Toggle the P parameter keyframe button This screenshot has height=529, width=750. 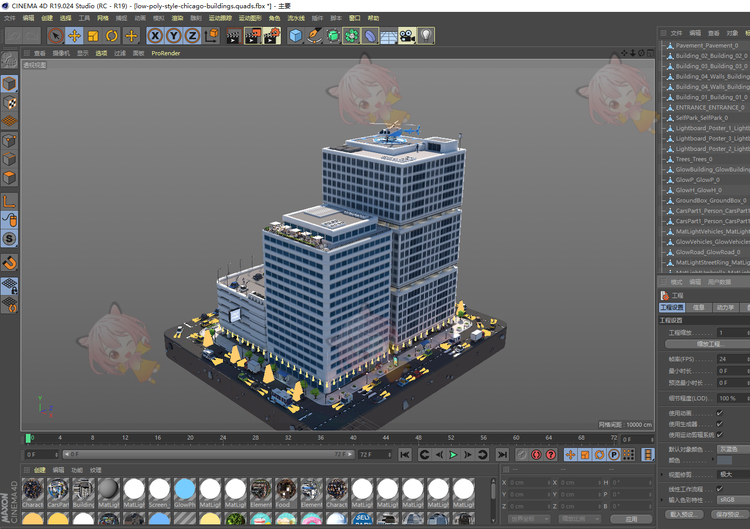[614, 455]
